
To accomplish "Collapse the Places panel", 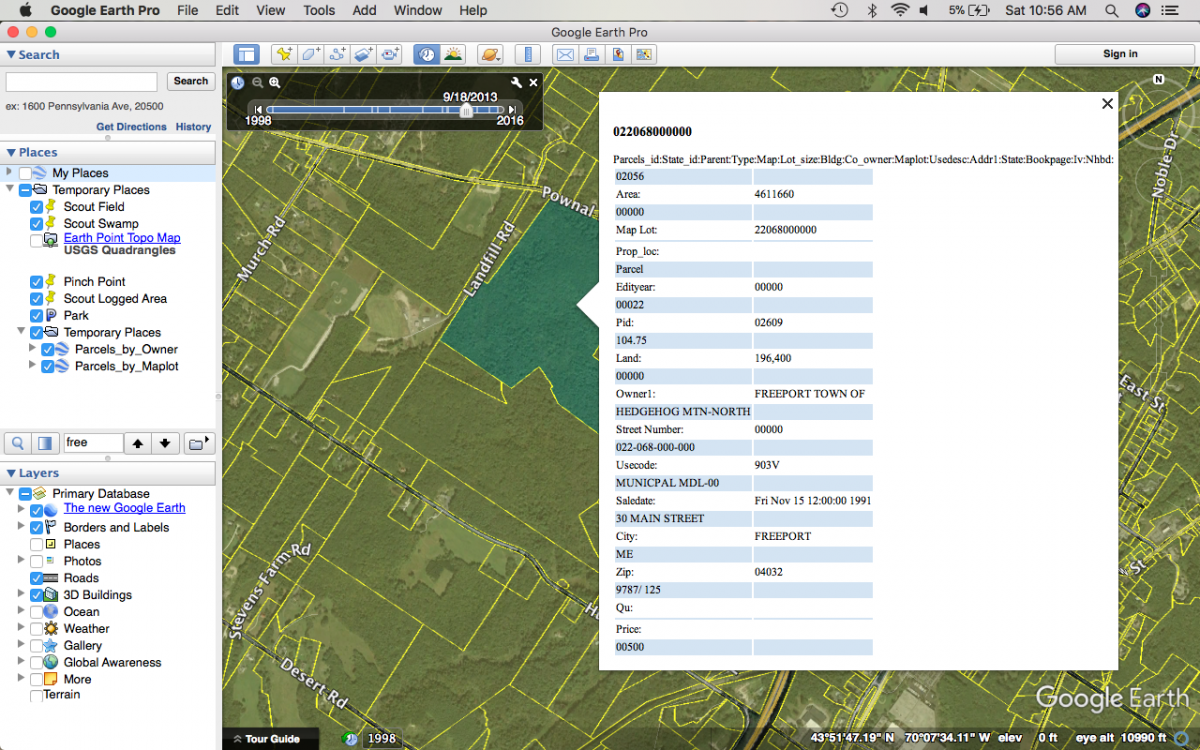I will point(11,152).
